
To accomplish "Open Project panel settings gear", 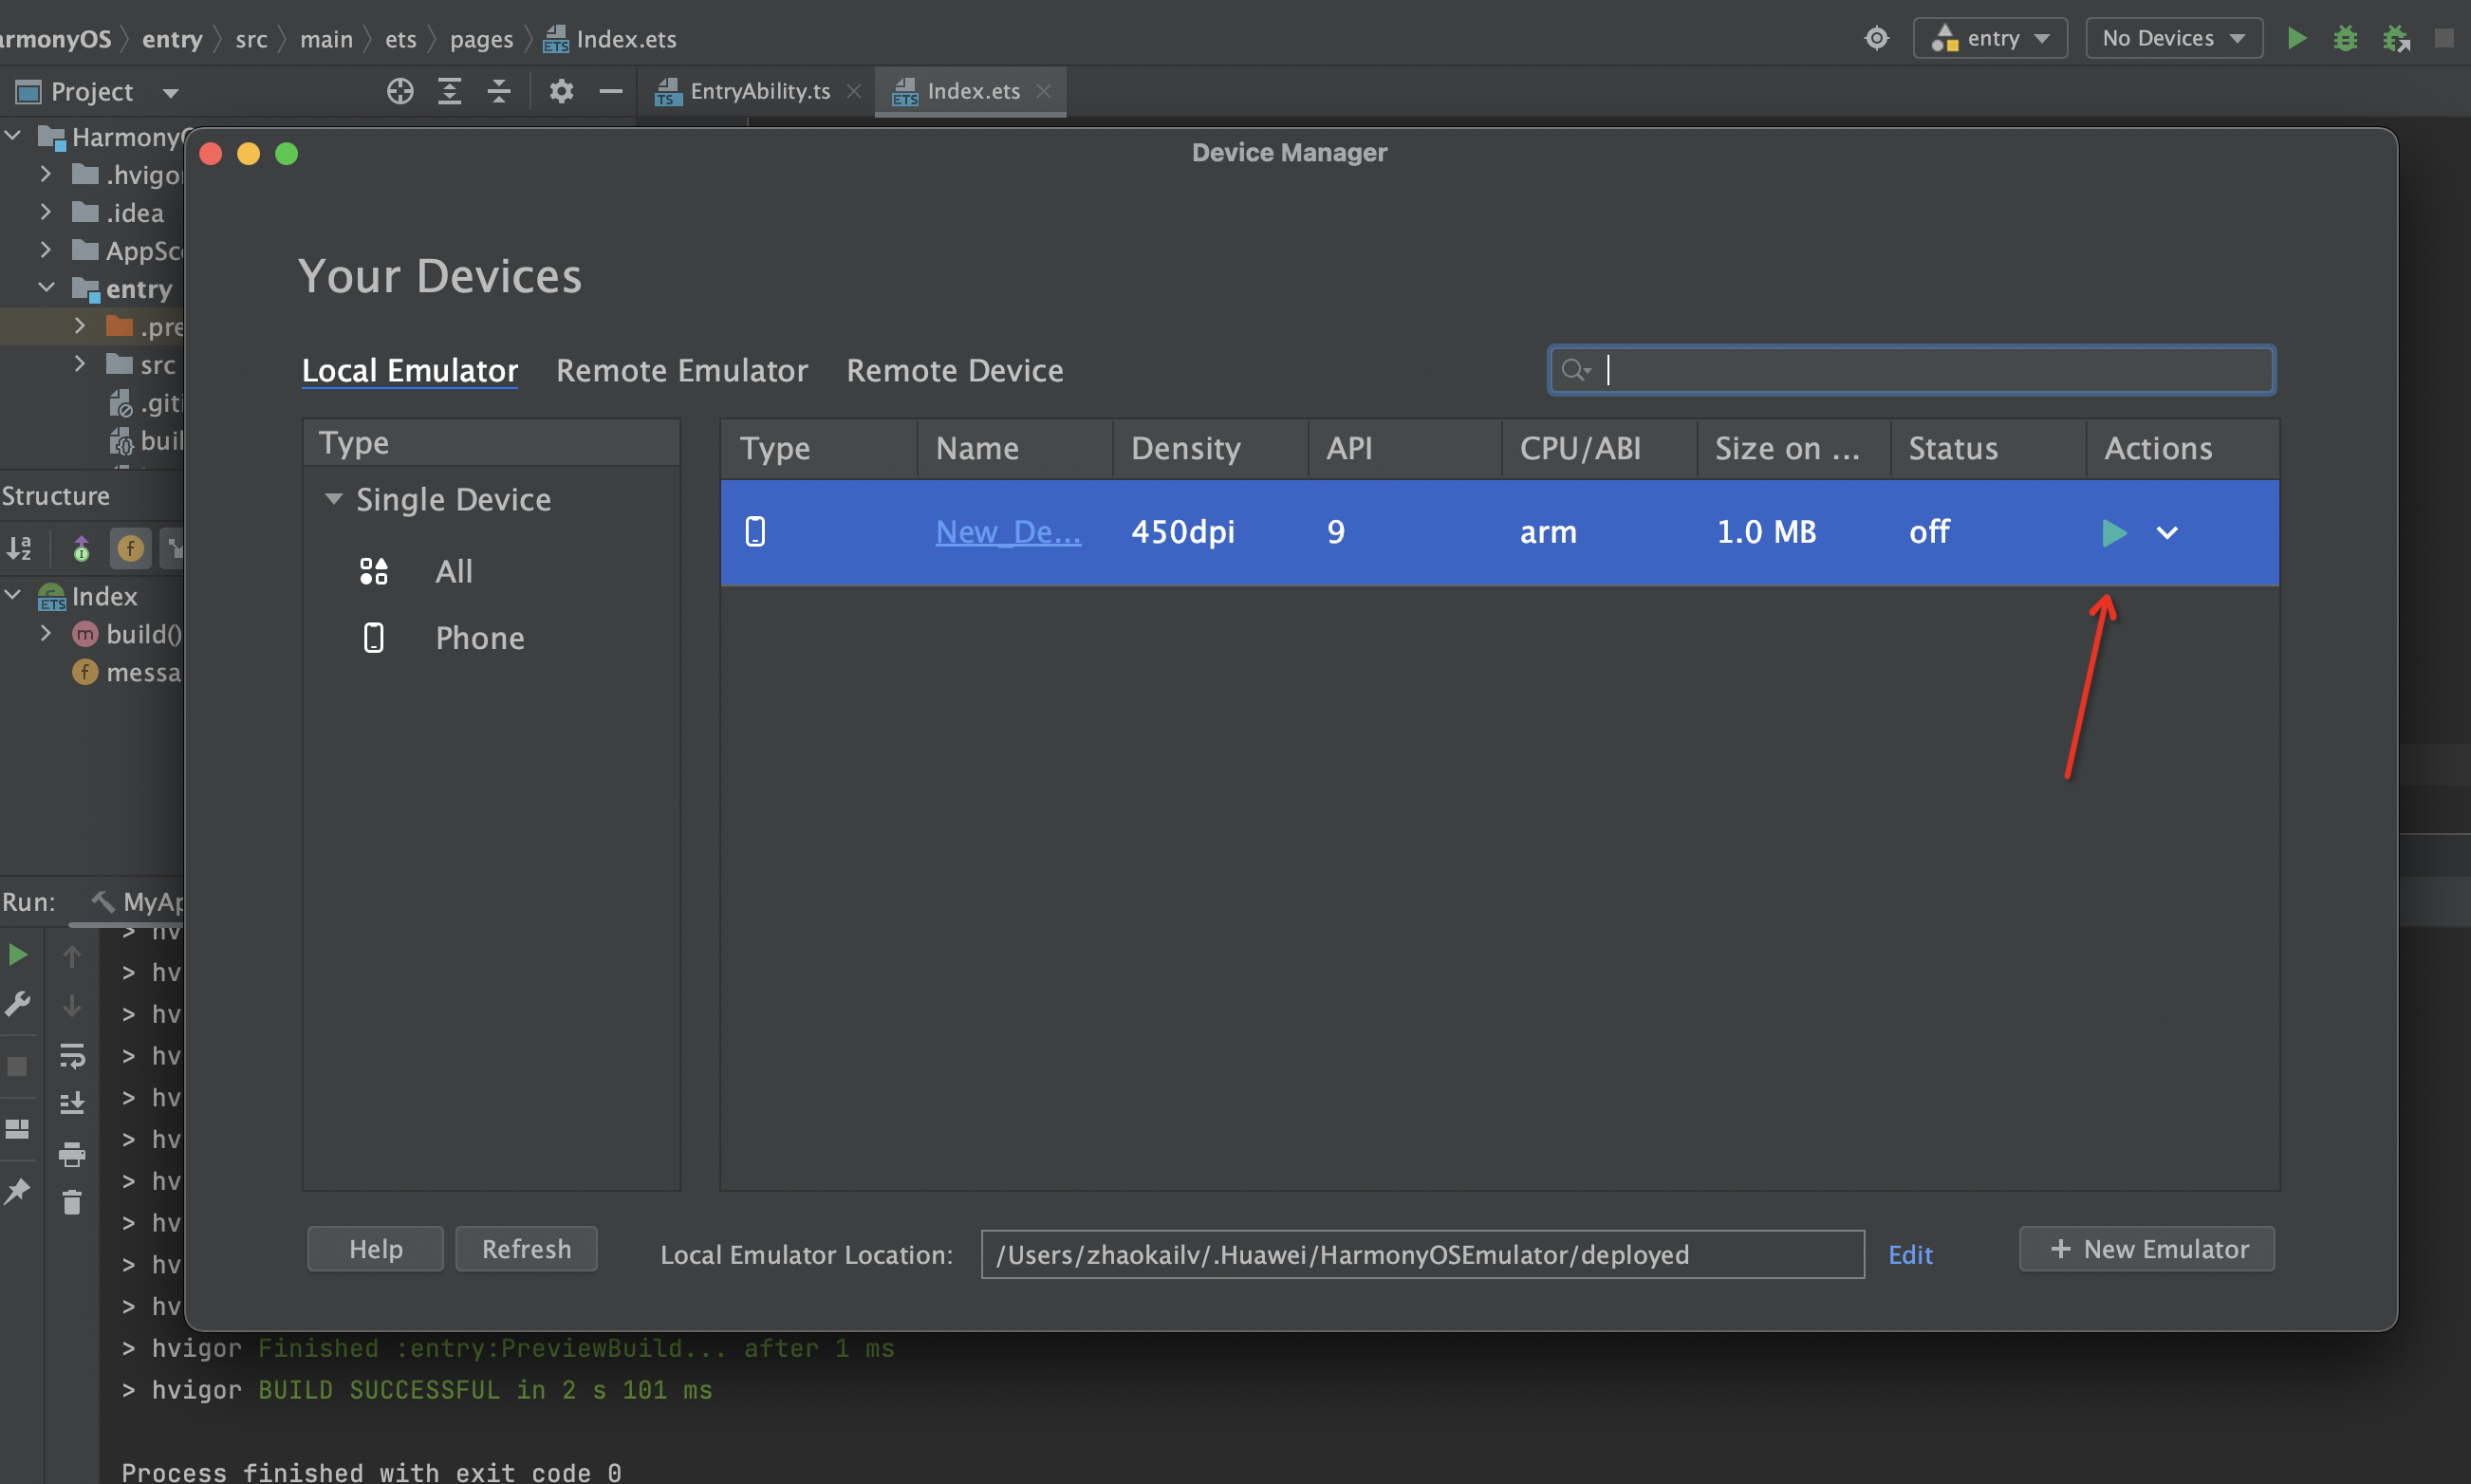I will [x=561, y=91].
